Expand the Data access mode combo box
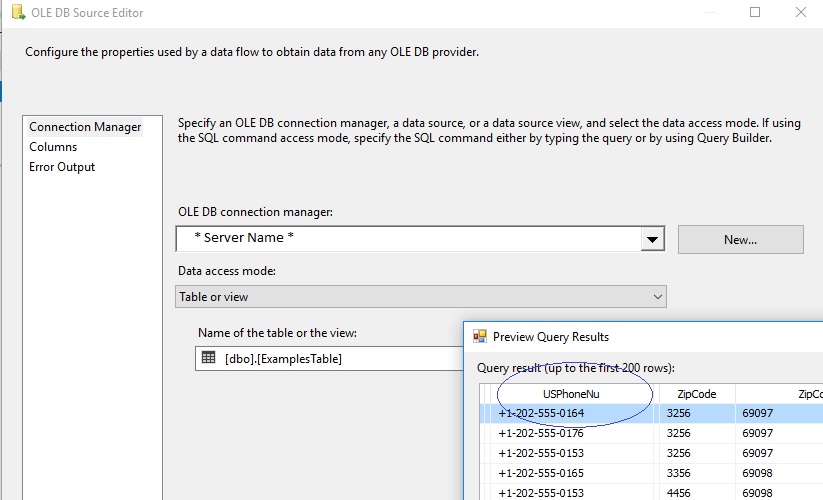Image resolution: width=823 pixels, height=500 pixels. (x=421, y=296)
